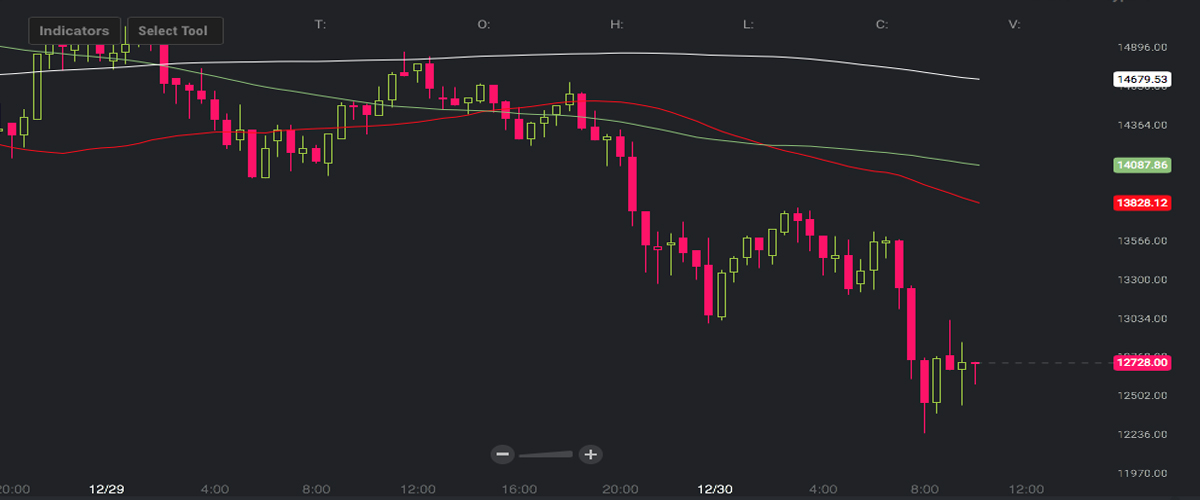1200x500 pixels.
Task: Click the 11970.00 price axis label
Action: pyautogui.click(x=1140, y=473)
